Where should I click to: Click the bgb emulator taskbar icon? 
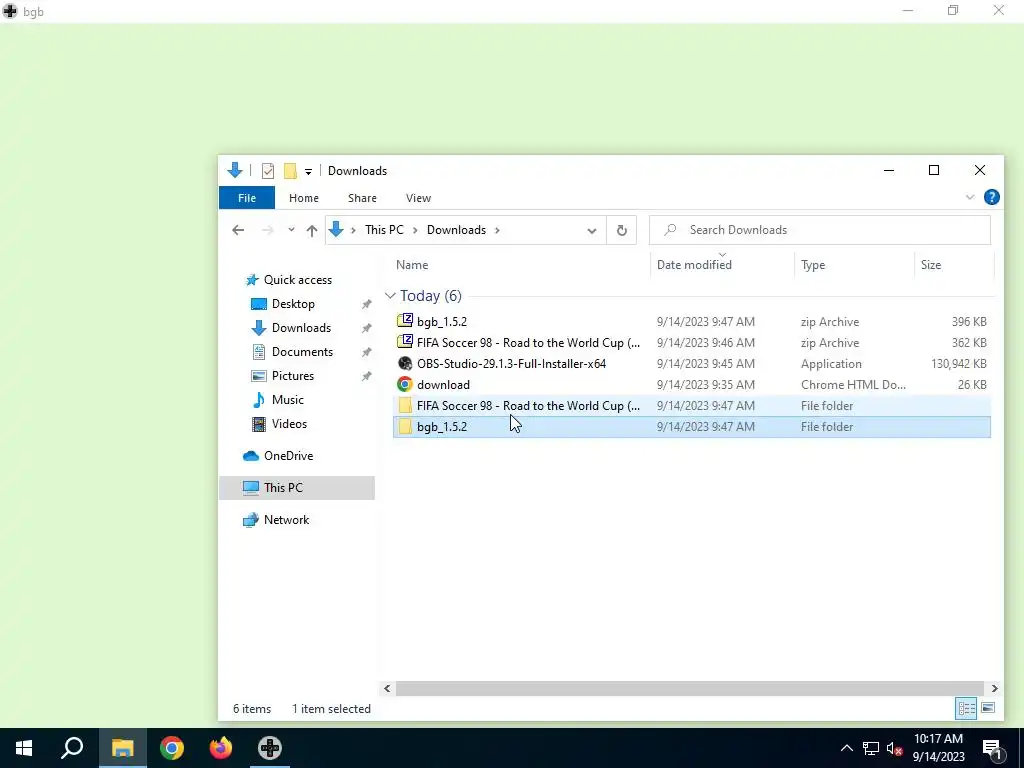(x=270, y=748)
